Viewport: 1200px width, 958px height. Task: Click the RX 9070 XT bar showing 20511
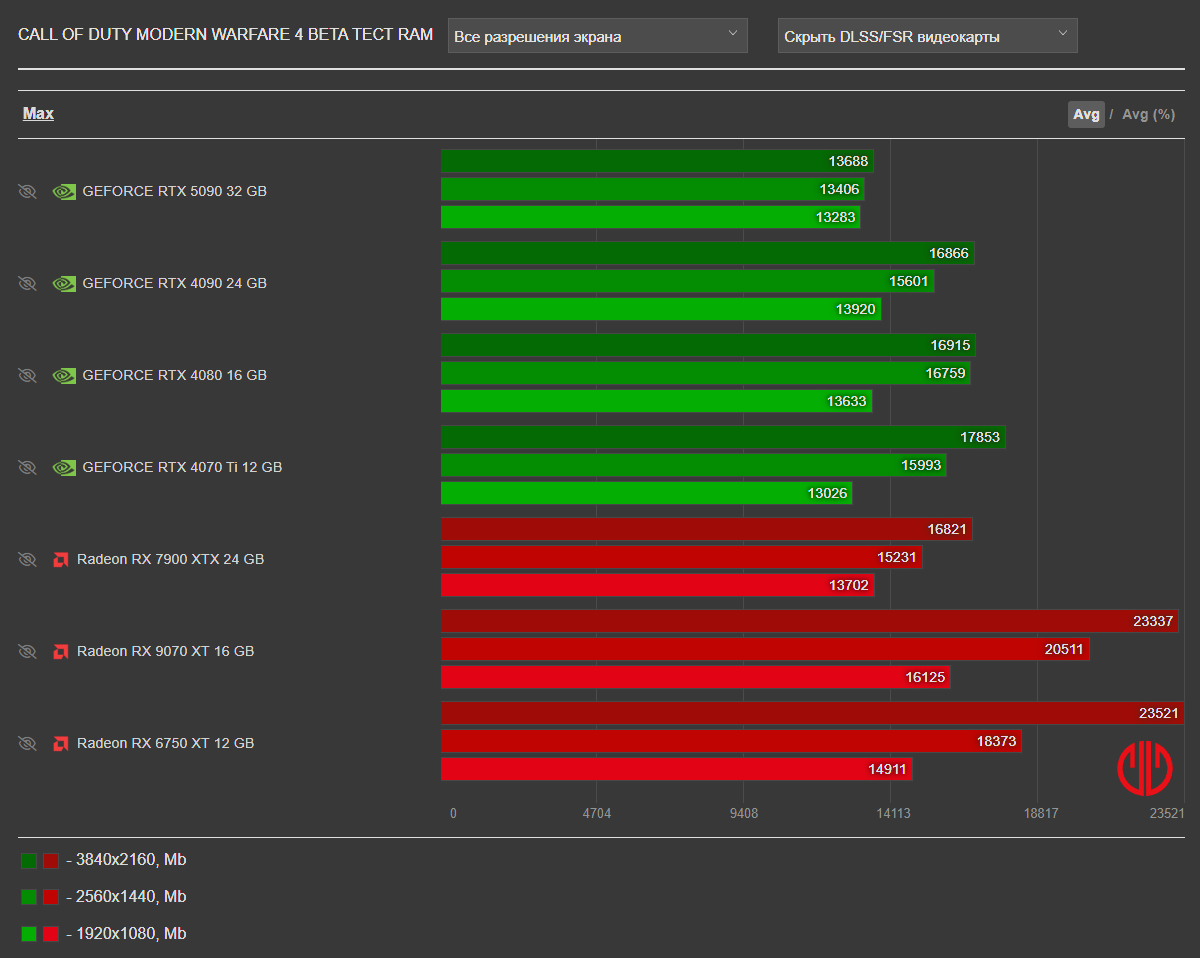(765, 649)
